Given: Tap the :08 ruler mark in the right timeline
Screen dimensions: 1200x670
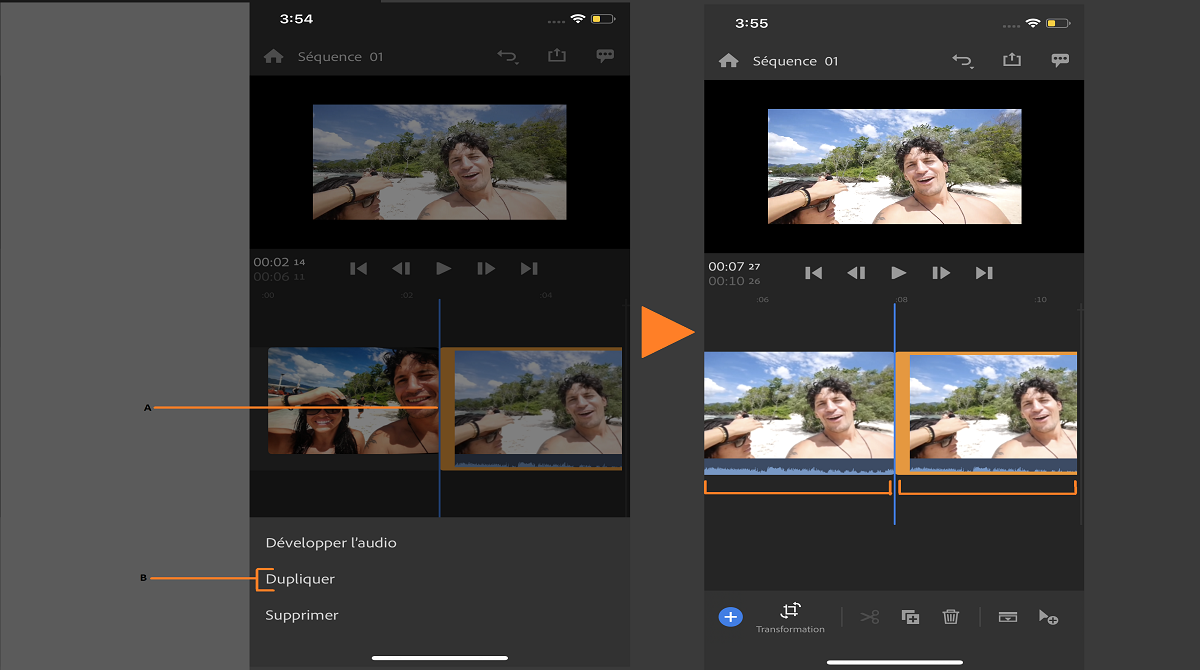Looking at the screenshot, I should point(901,300).
